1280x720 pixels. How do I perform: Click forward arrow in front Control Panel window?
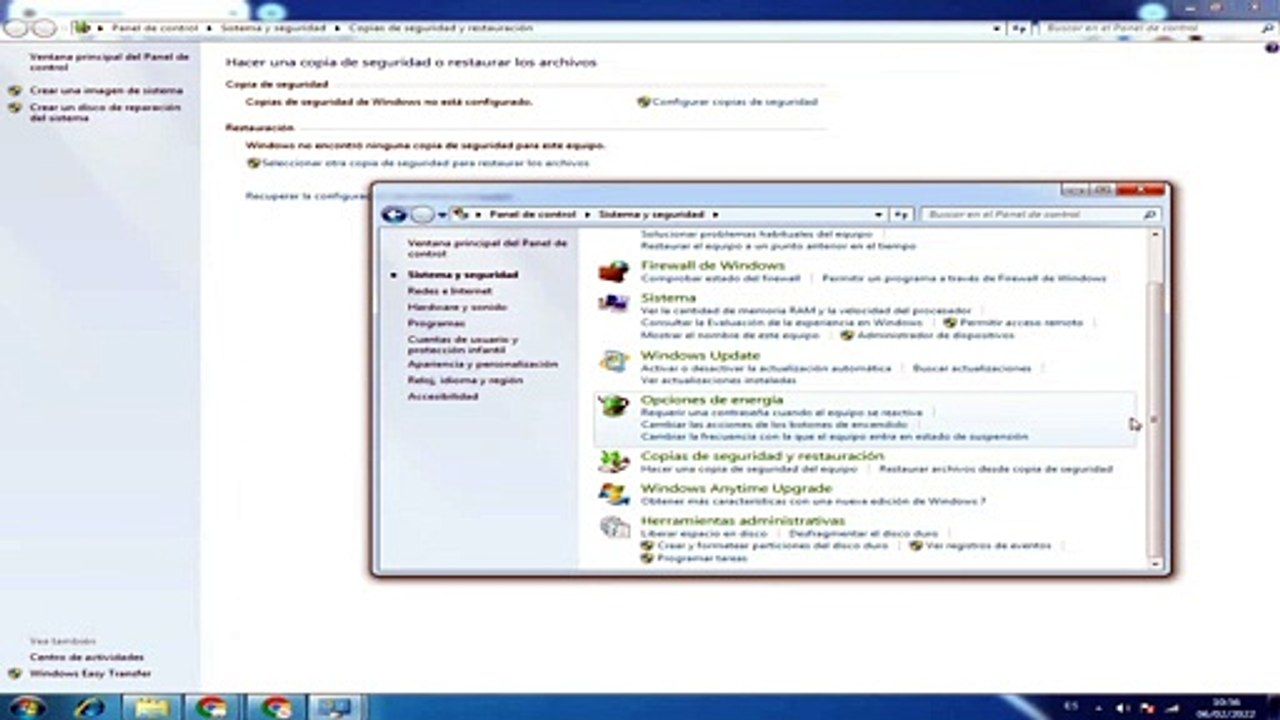coord(422,214)
